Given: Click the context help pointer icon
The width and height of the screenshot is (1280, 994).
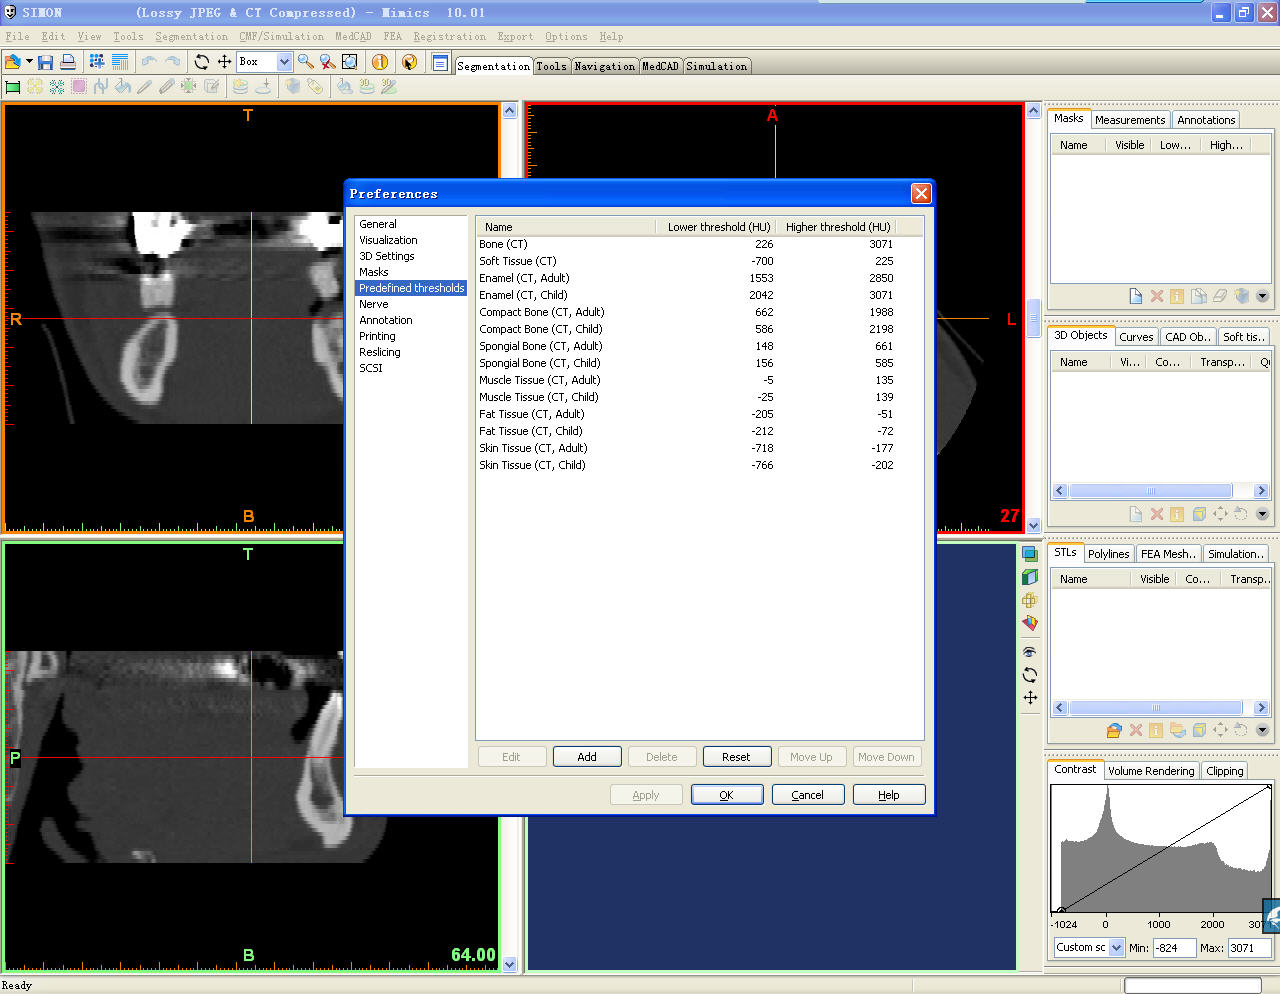Looking at the screenshot, I should (409, 62).
